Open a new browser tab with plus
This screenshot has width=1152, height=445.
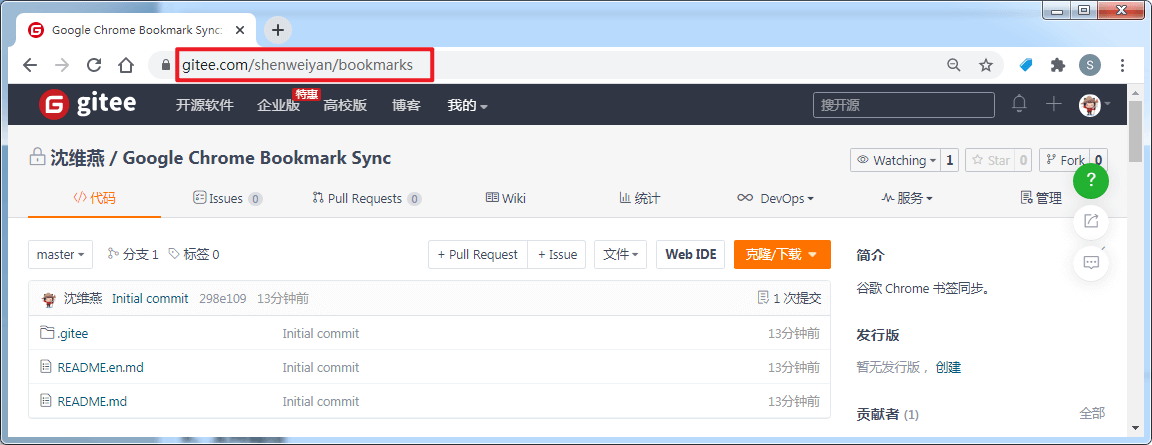tap(278, 30)
